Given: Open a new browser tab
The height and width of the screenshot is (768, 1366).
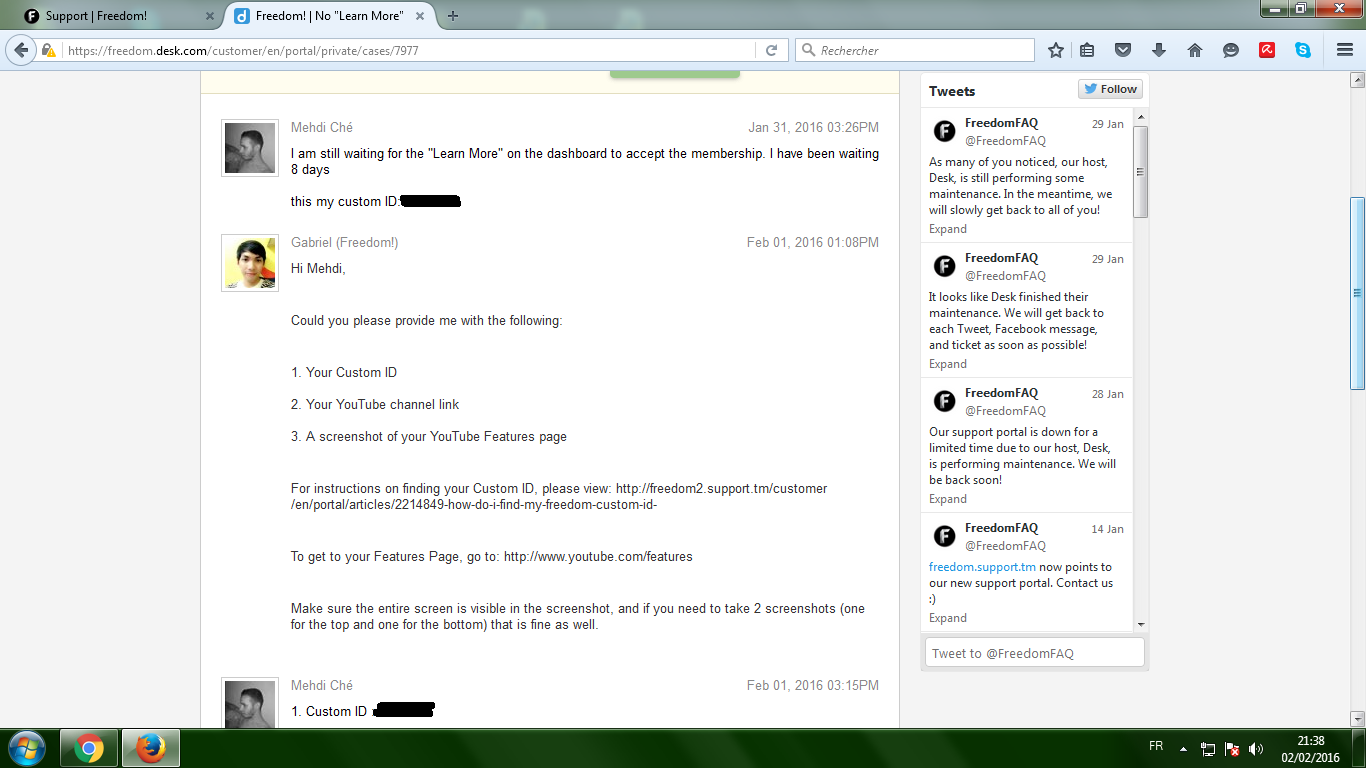Looking at the screenshot, I should (x=453, y=16).
